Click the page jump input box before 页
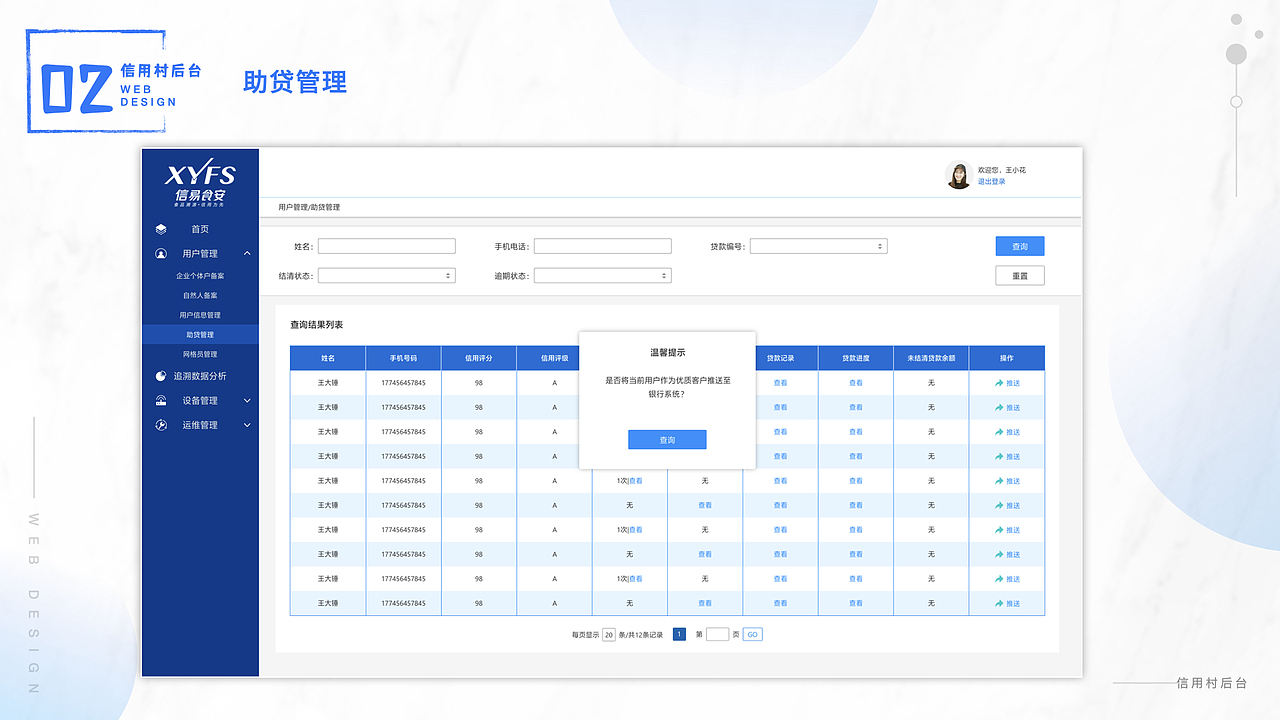 coord(717,634)
